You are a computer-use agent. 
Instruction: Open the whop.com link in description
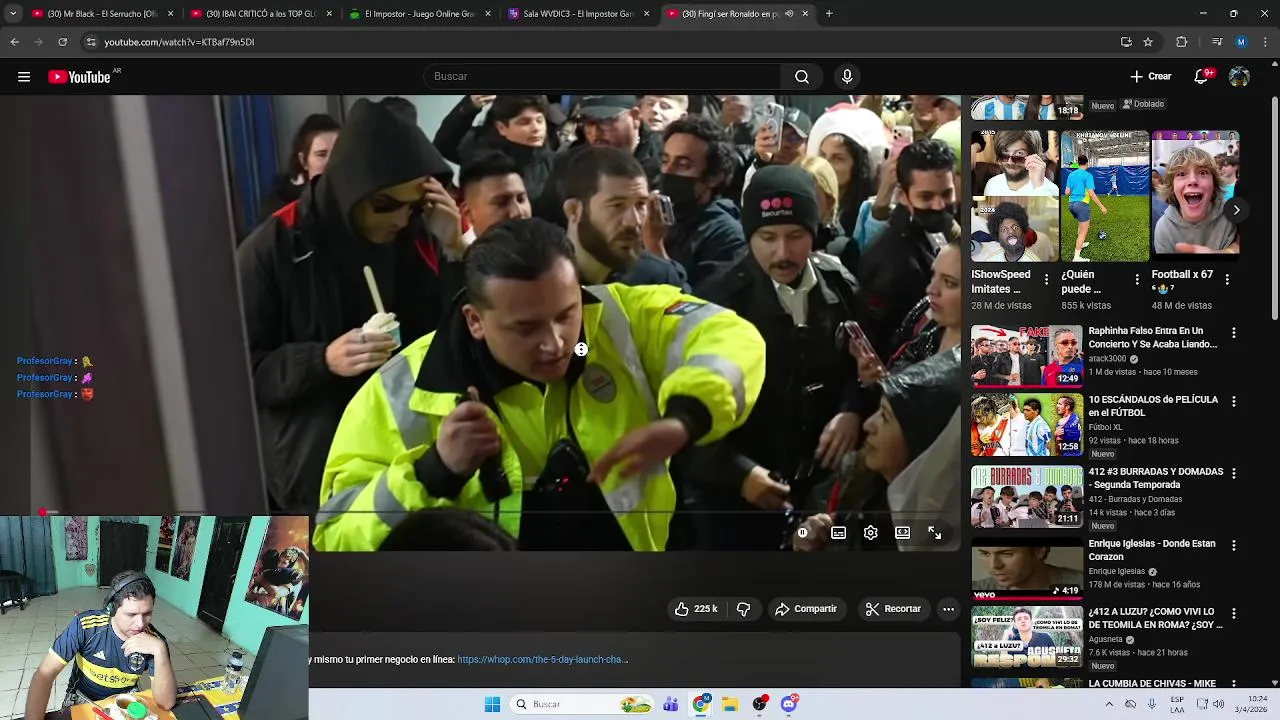point(542,660)
